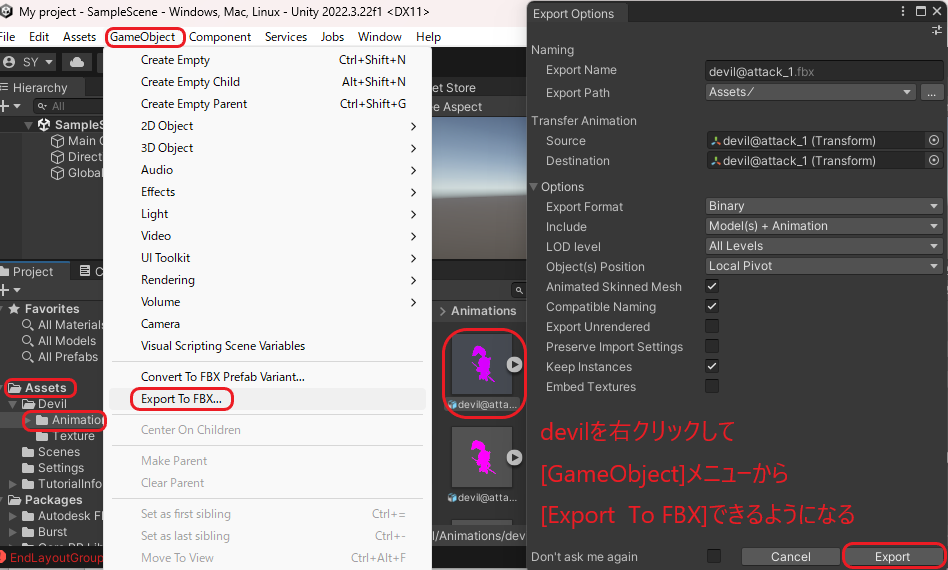The height and width of the screenshot is (570, 948).
Task: Uncheck Compatible Naming
Action: (712, 306)
